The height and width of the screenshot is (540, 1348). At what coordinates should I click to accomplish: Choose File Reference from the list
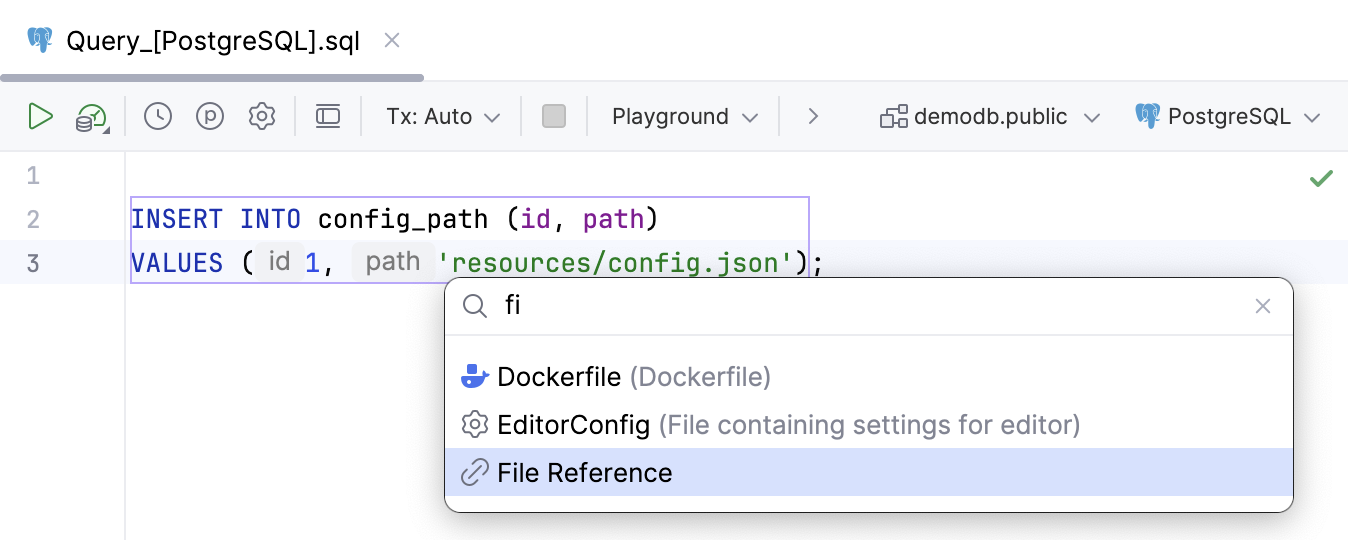click(869, 472)
